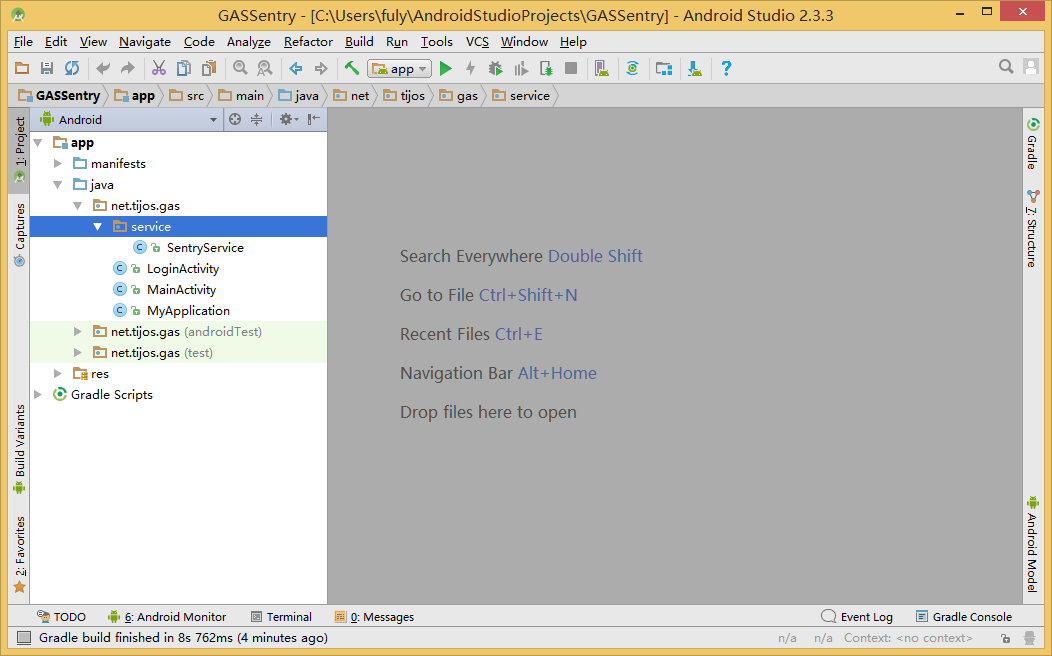Click the Search Everywhere magnifier icon
Image resolution: width=1052 pixels, height=656 pixels.
(1006, 66)
